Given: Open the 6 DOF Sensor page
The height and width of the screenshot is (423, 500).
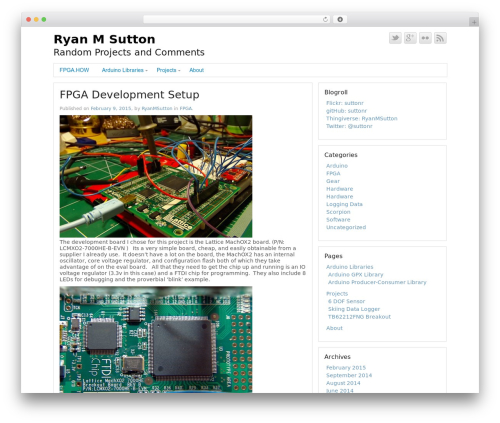Looking at the screenshot, I should [346, 301].
